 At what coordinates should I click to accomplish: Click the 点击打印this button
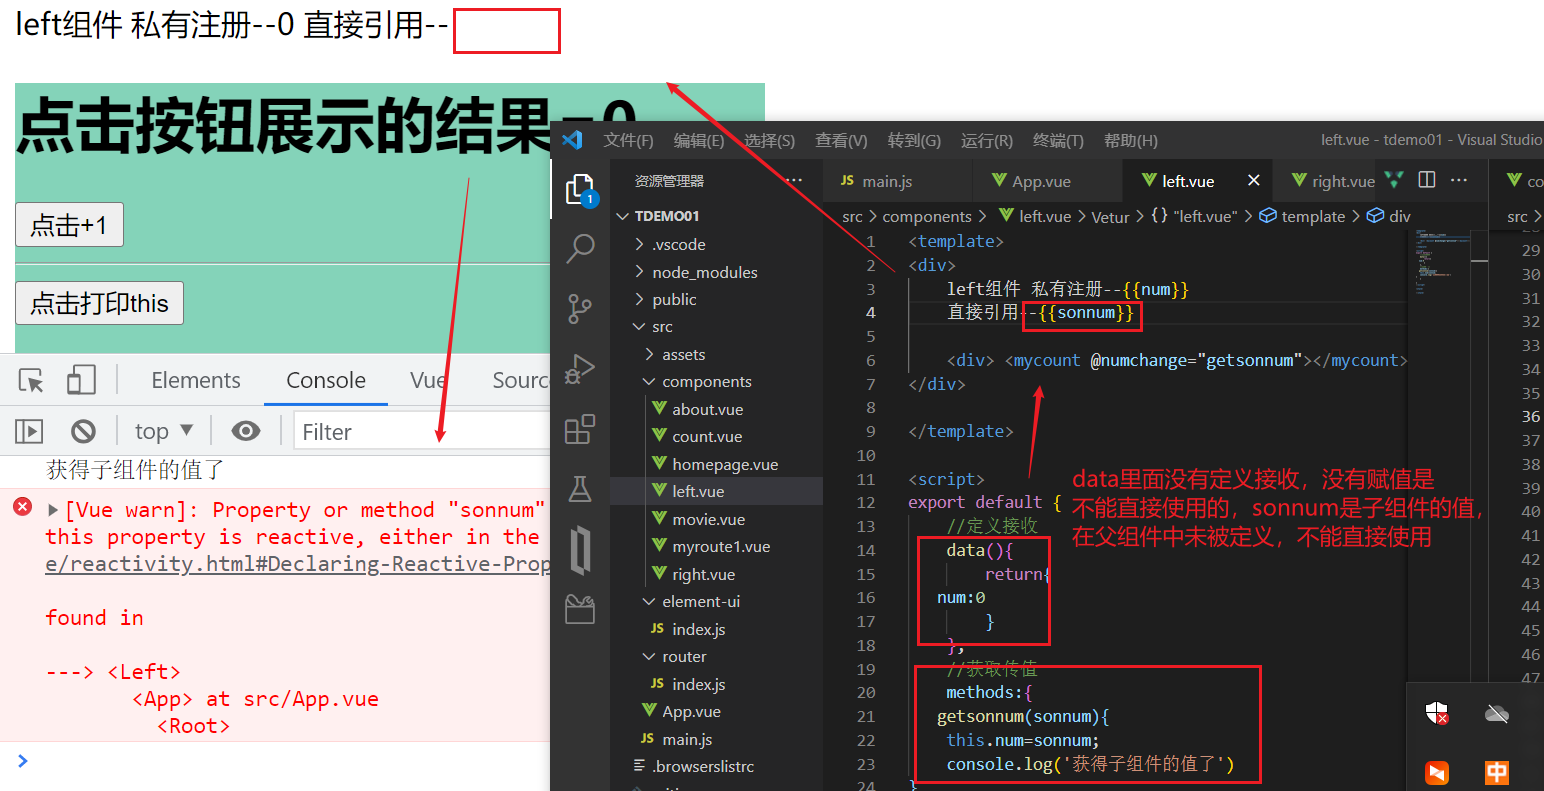[x=99, y=303]
